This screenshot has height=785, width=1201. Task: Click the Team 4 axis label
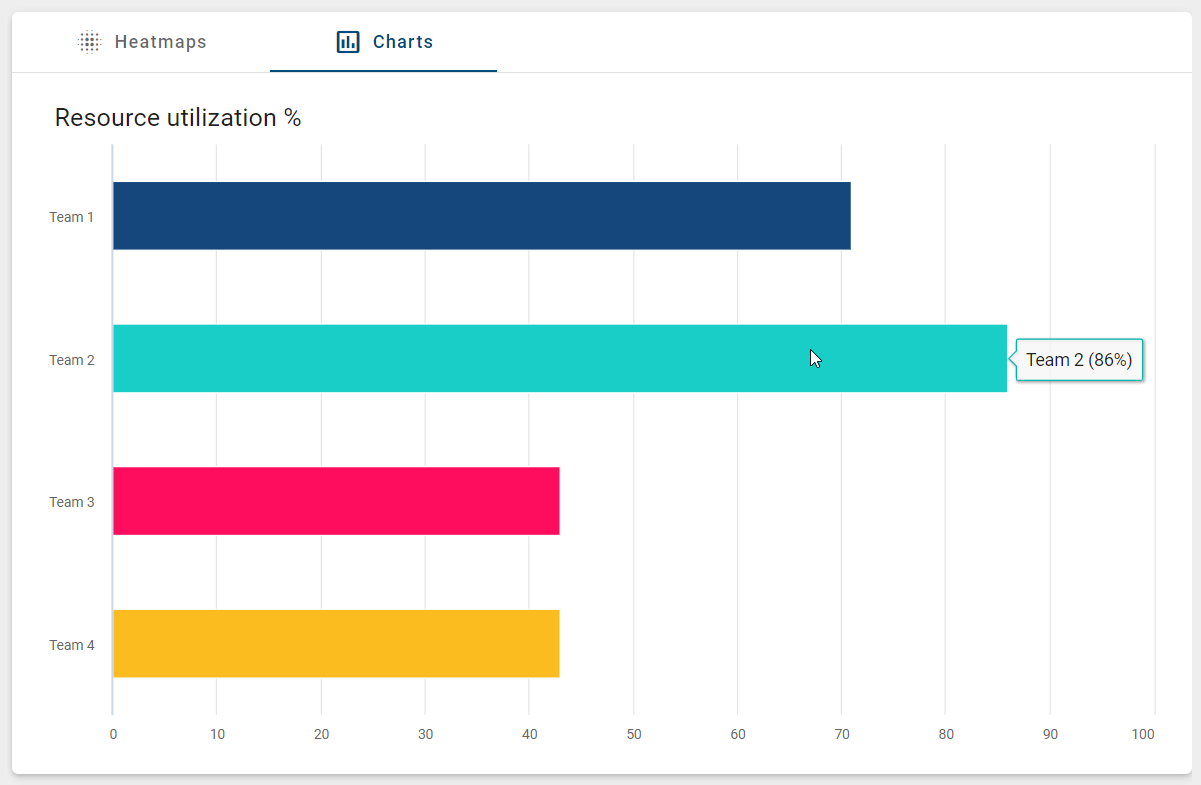tap(71, 644)
